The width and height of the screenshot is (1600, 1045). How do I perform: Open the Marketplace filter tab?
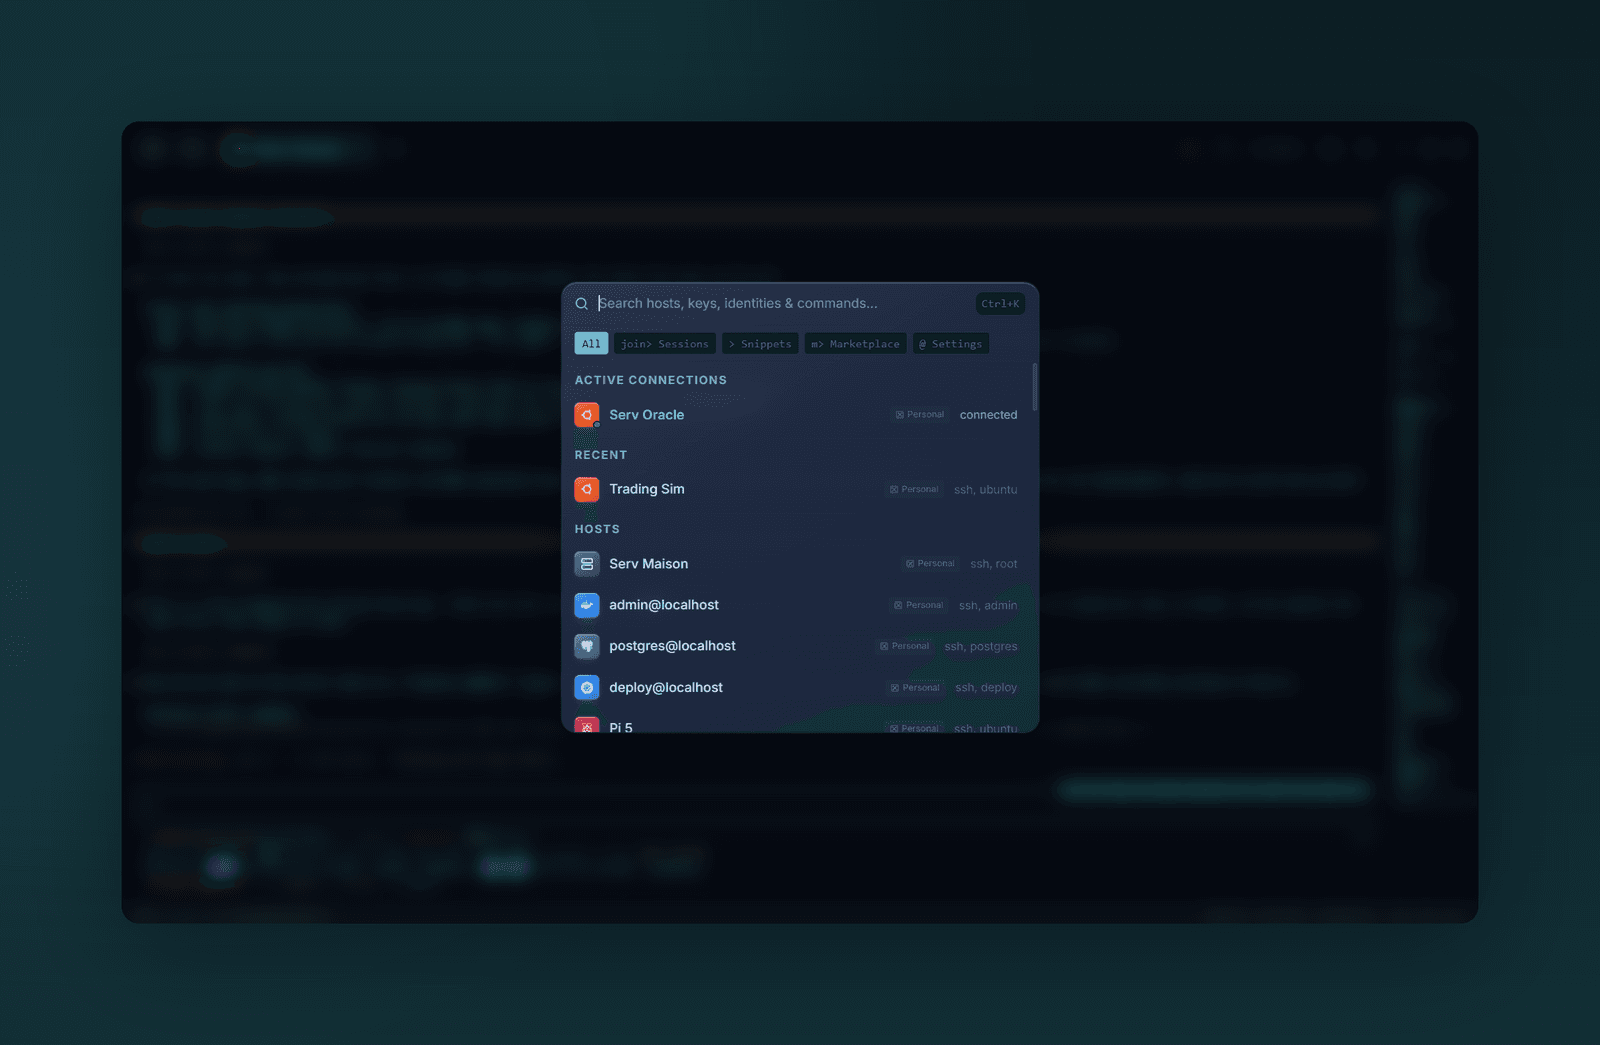tap(855, 344)
